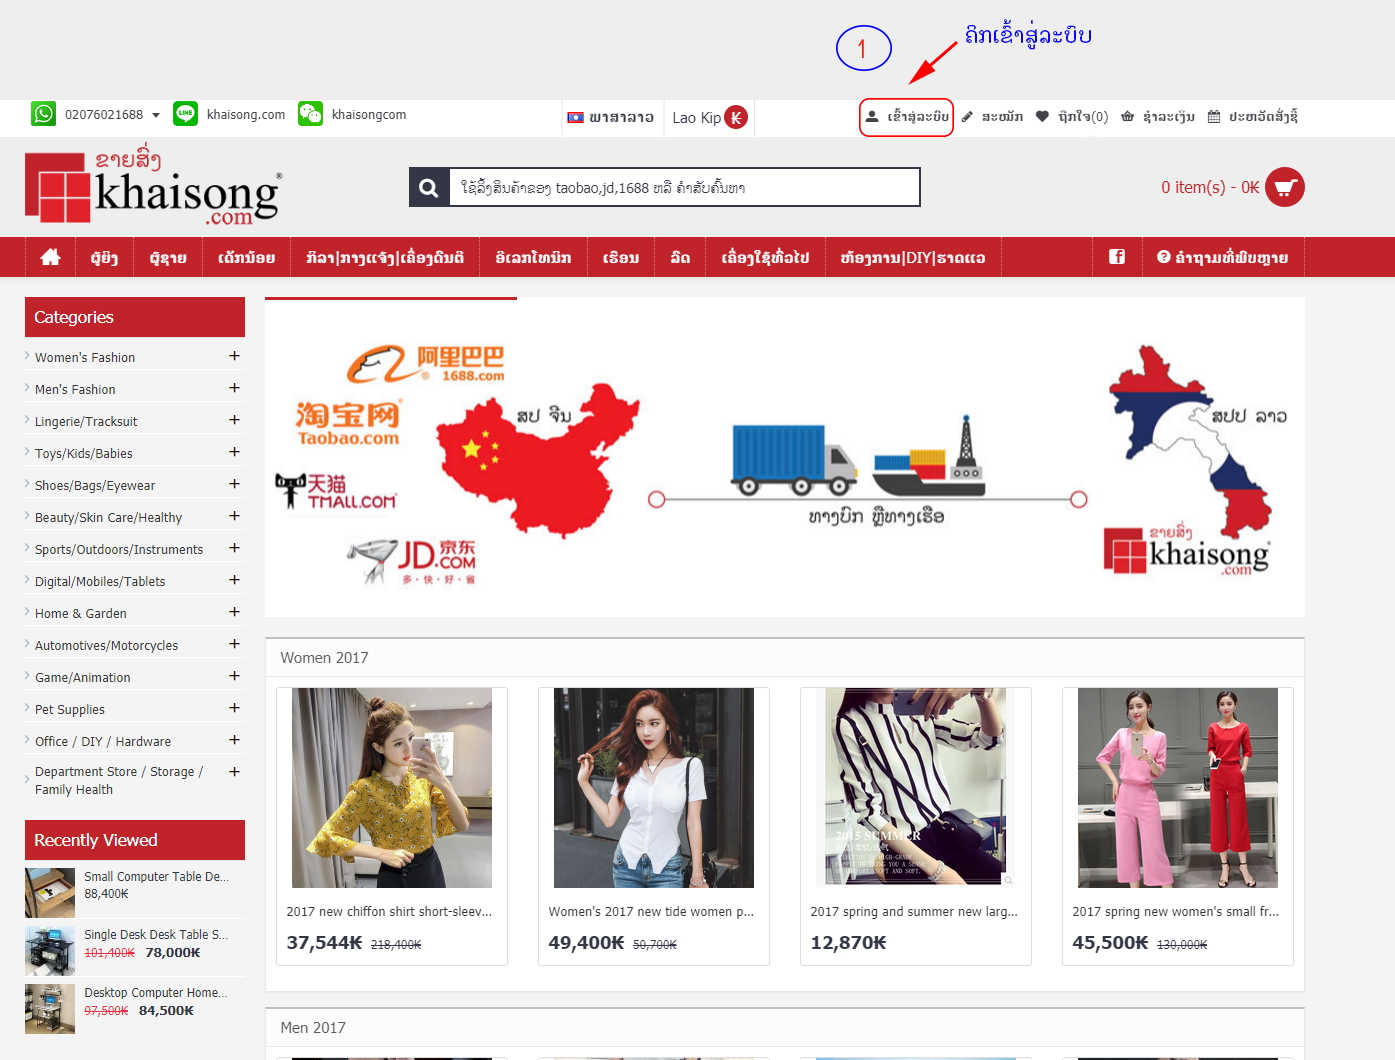Image resolution: width=1395 pixels, height=1060 pixels.
Task: Open Women's Fashion category link
Action: 85,357
